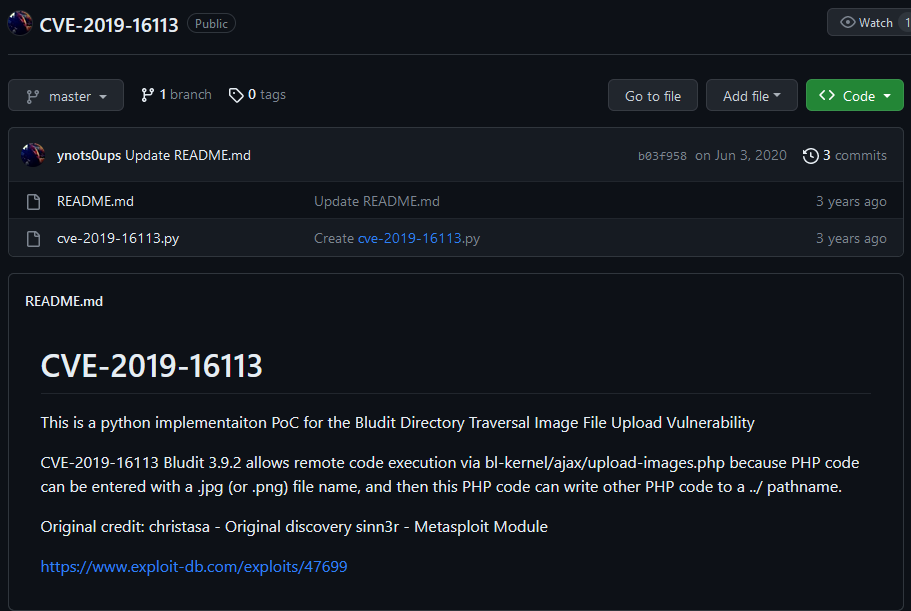
Task: Click the Public visibility badge
Action: click(x=211, y=24)
